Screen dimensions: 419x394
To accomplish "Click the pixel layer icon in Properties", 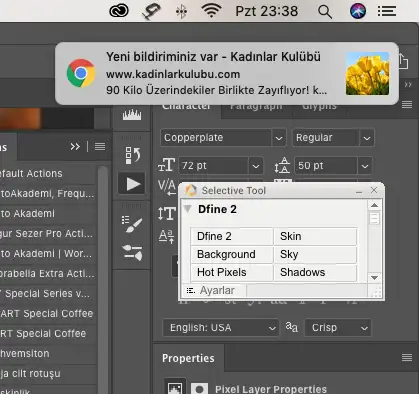I will pyautogui.click(x=175, y=387).
